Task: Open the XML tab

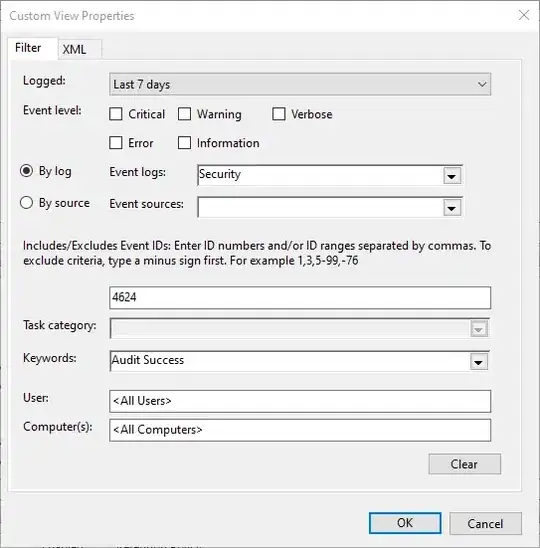Action: (79, 49)
